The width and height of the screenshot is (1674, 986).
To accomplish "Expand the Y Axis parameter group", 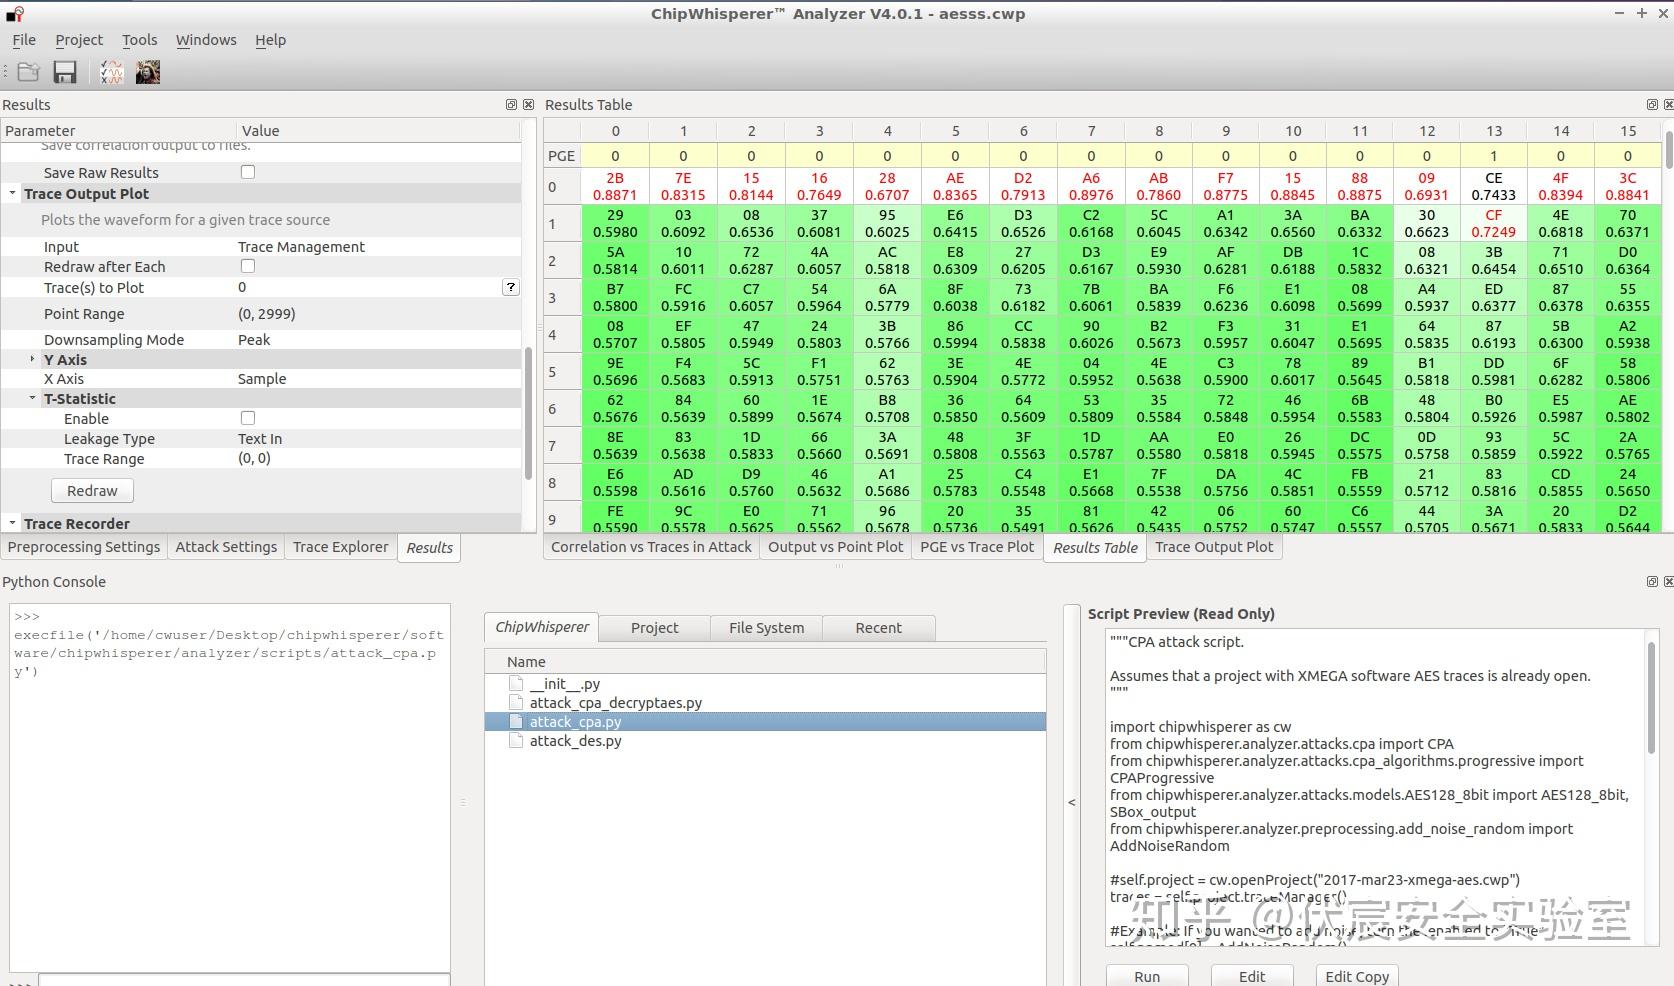I will click(32, 359).
